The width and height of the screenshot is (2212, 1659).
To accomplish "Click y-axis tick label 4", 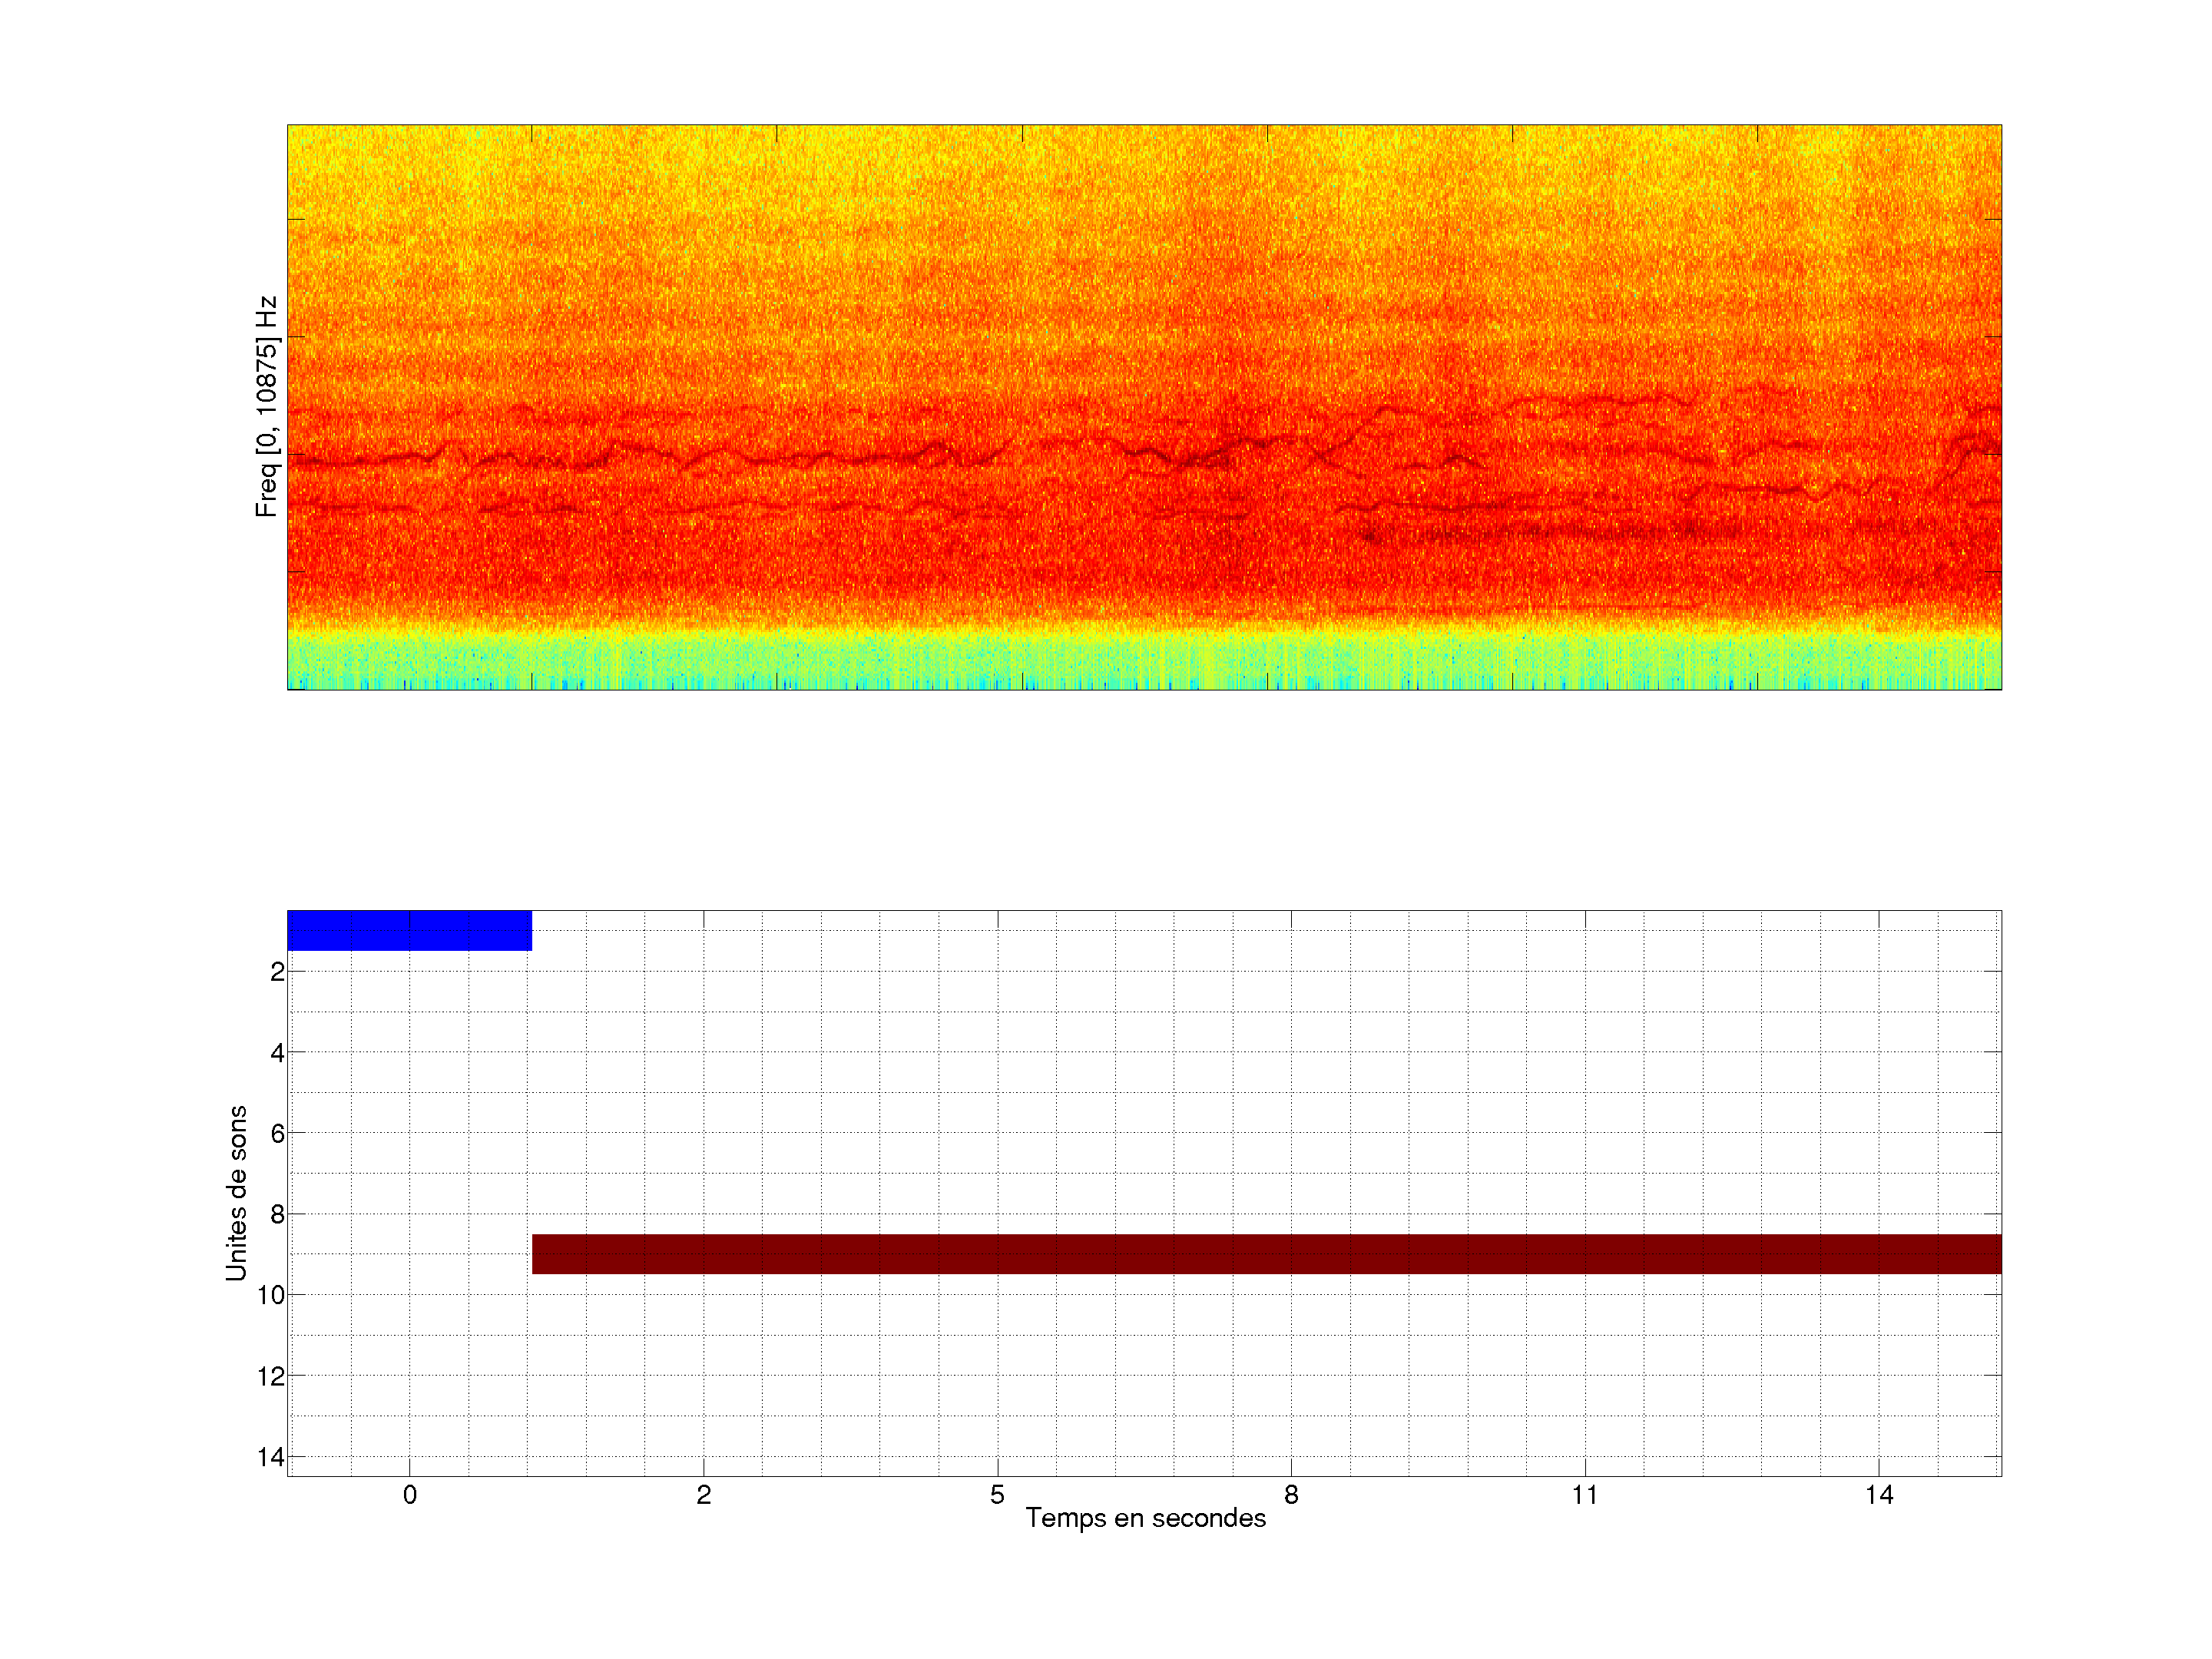I will (277, 1053).
